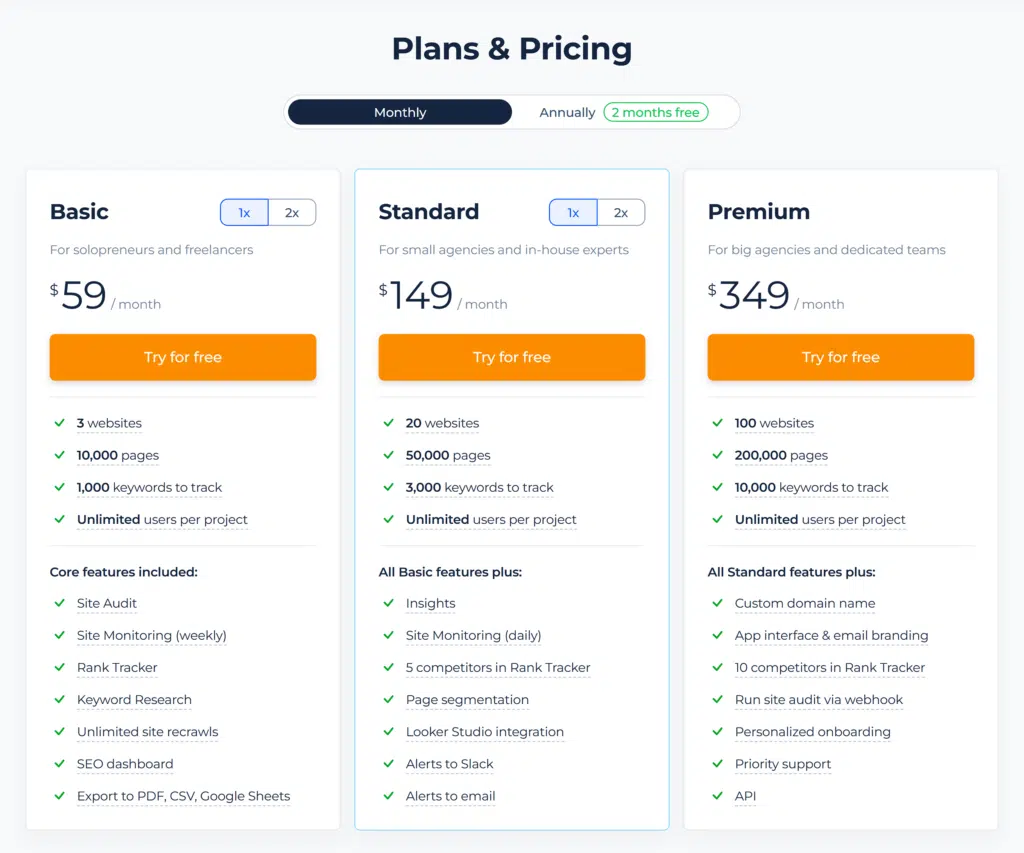1024x853 pixels.
Task: Click checkmark next to Custom domain name
Action: tap(718, 603)
